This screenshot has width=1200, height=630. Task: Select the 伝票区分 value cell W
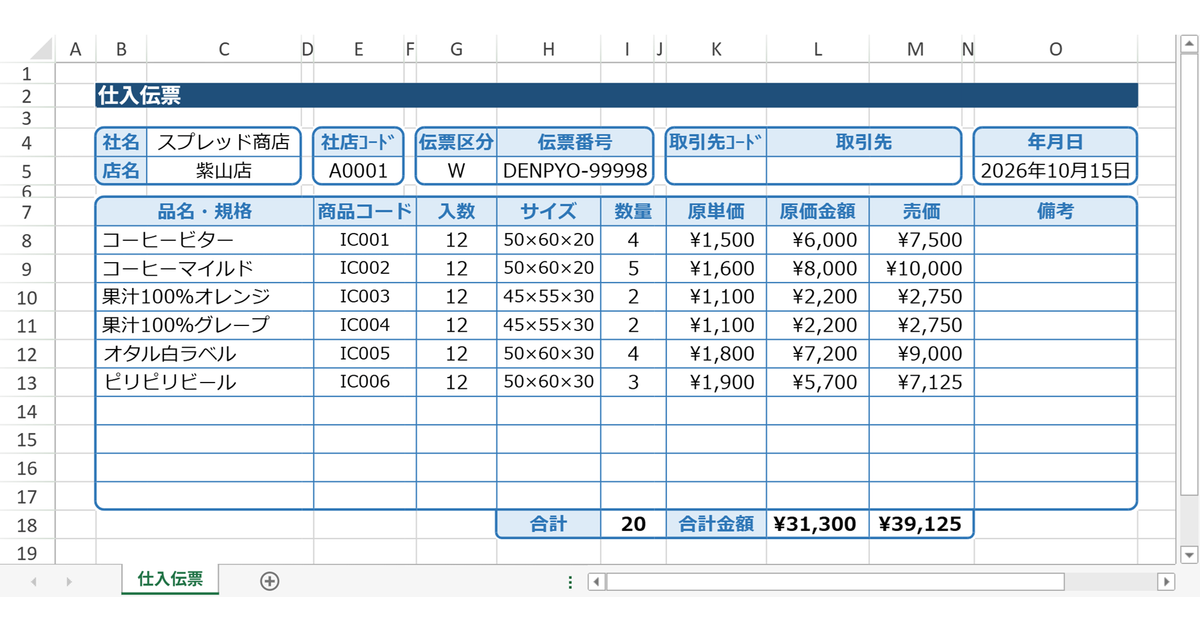(x=456, y=170)
